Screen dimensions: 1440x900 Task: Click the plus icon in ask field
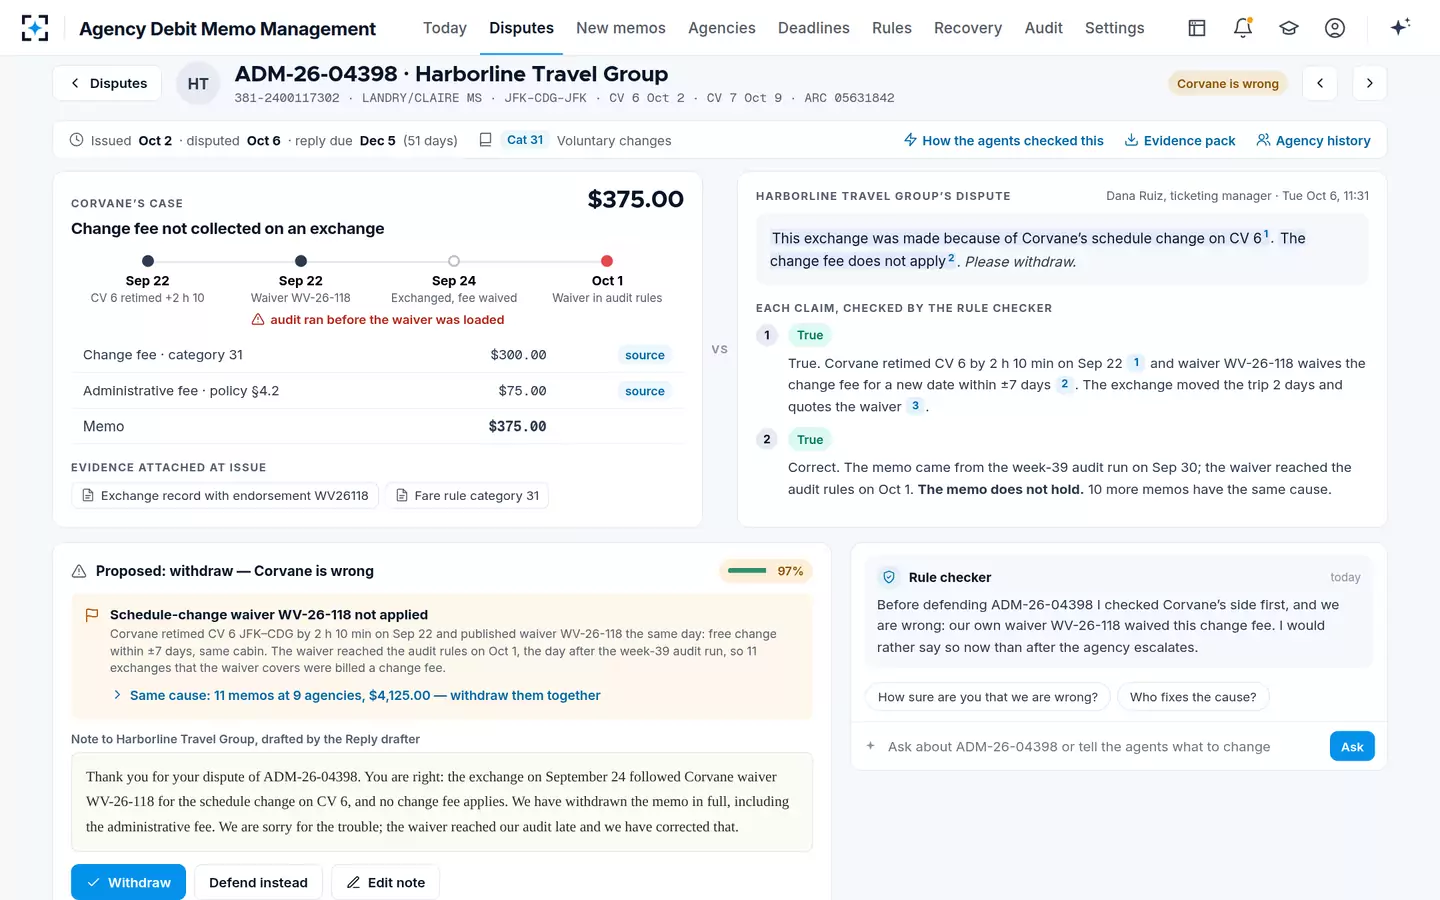point(870,746)
